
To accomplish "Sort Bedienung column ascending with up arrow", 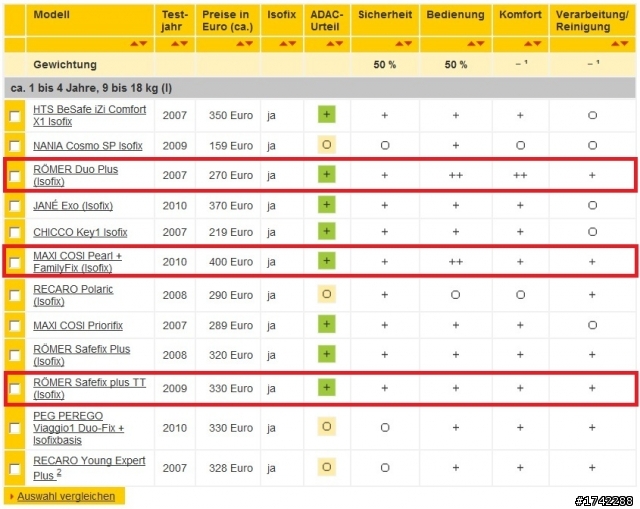I will tap(471, 43).
